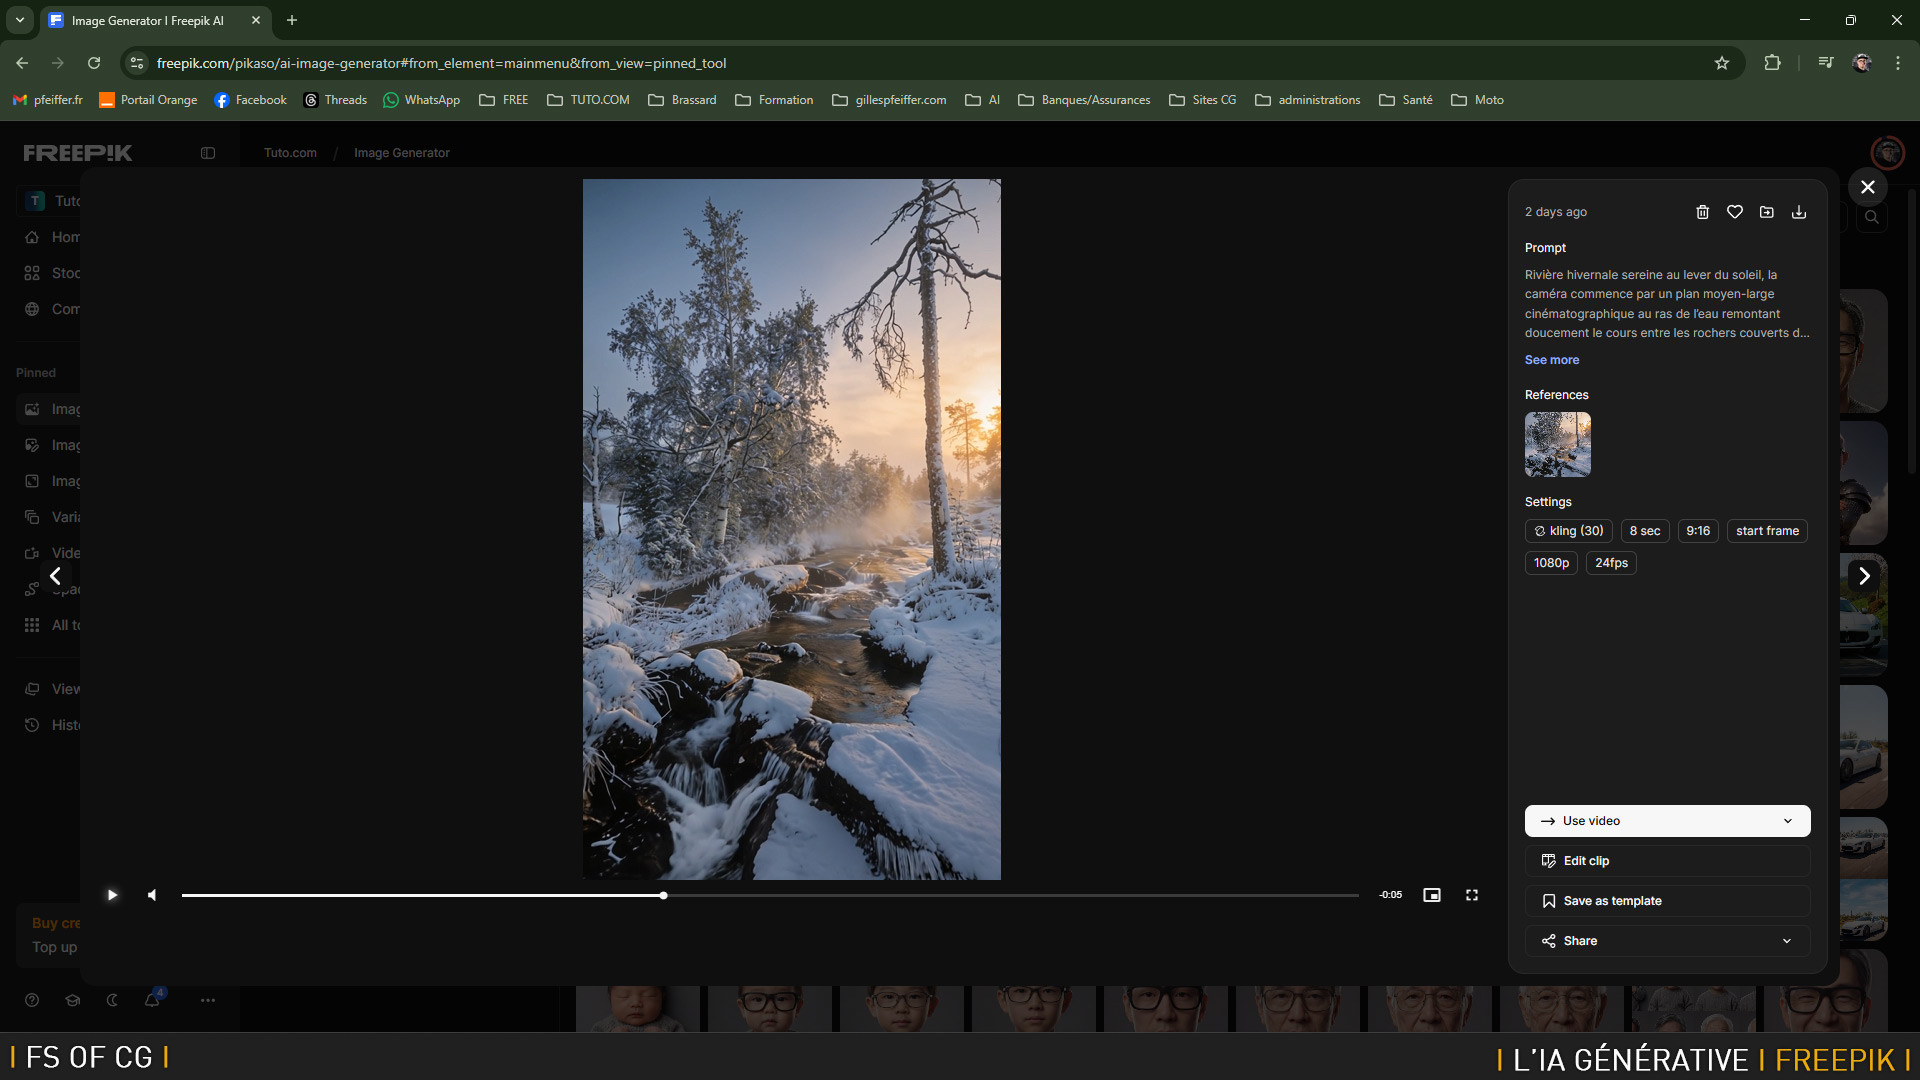Expand the full prompt with See more
1920x1080 pixels.
point(1552,360)
